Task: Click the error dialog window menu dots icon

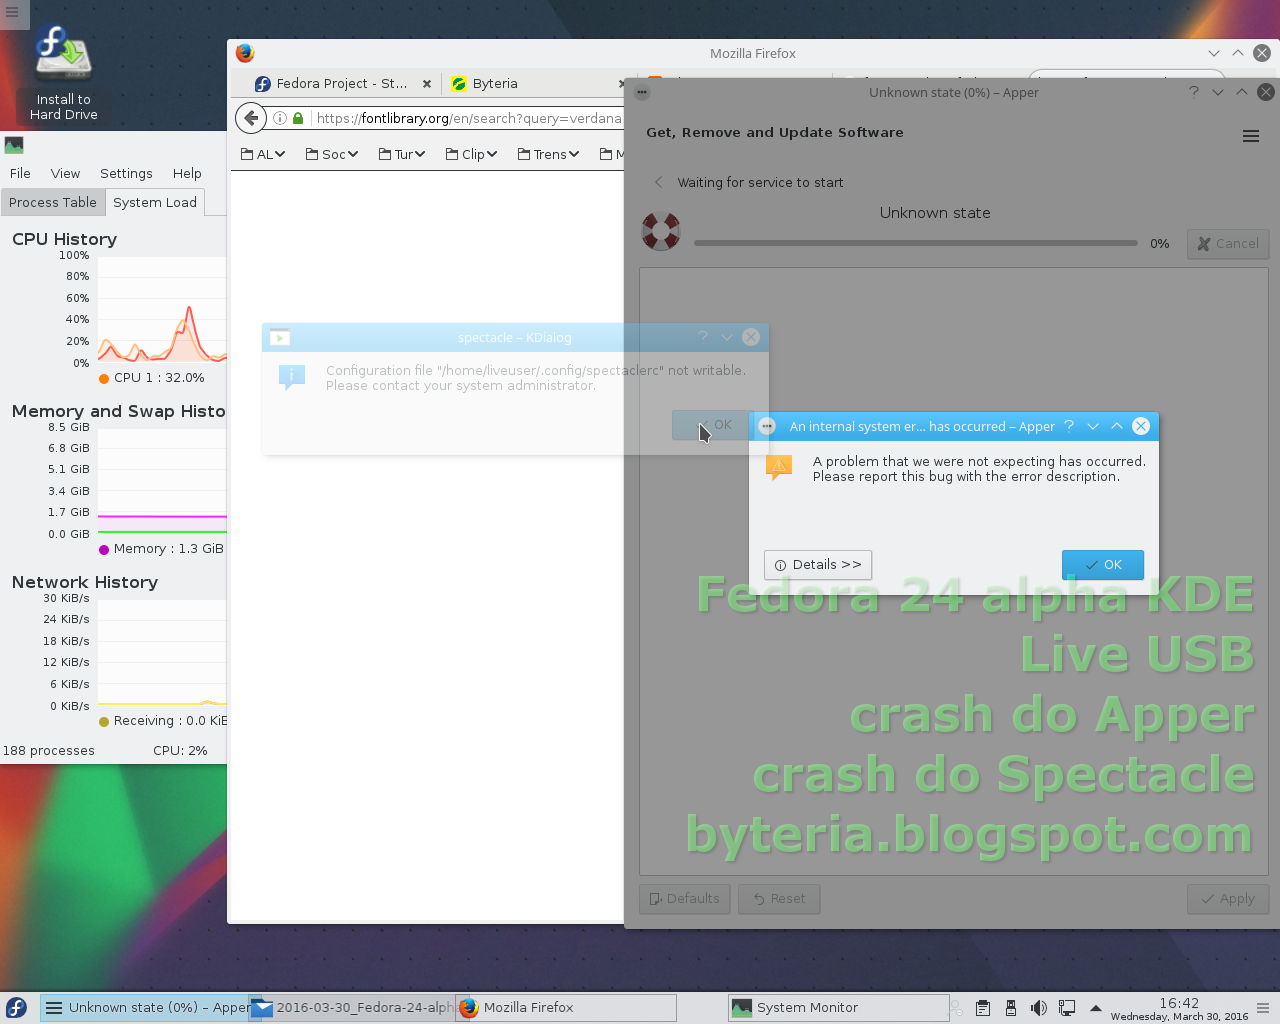Action: [767, 426]
